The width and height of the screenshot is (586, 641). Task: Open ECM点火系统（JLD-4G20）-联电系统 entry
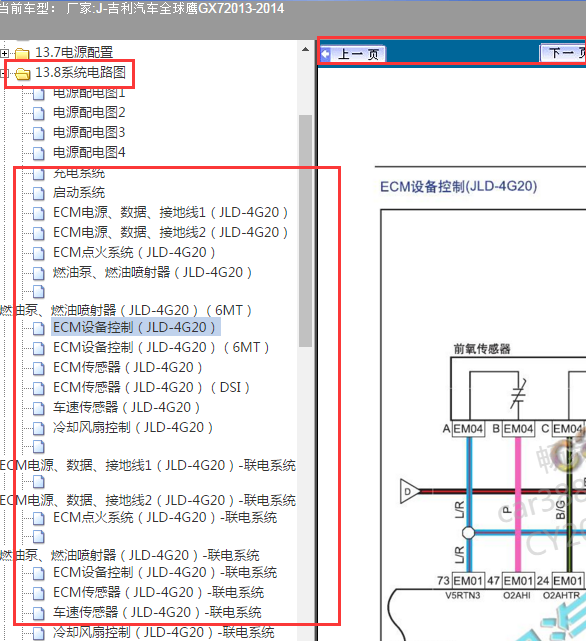point(165,518)
